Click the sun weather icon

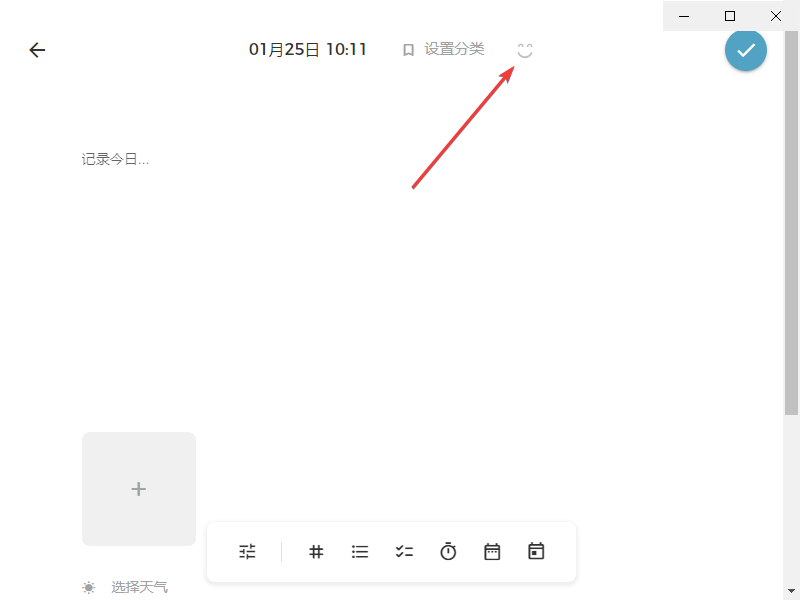click(89, 588)
